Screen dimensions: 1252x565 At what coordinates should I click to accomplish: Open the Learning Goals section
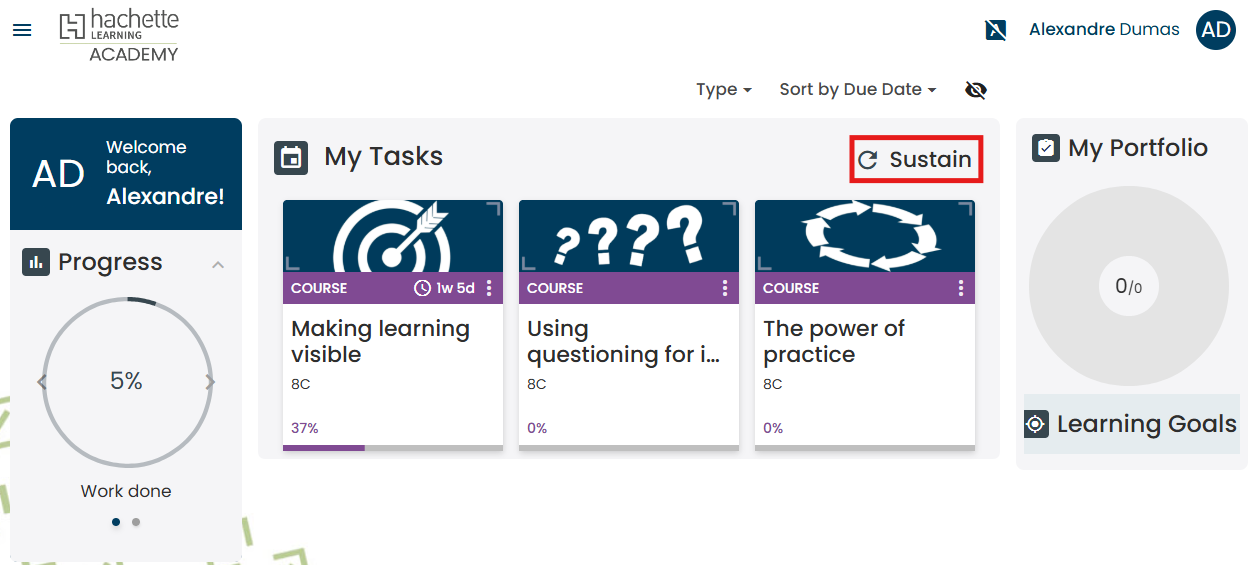[x=1146, y=424]
